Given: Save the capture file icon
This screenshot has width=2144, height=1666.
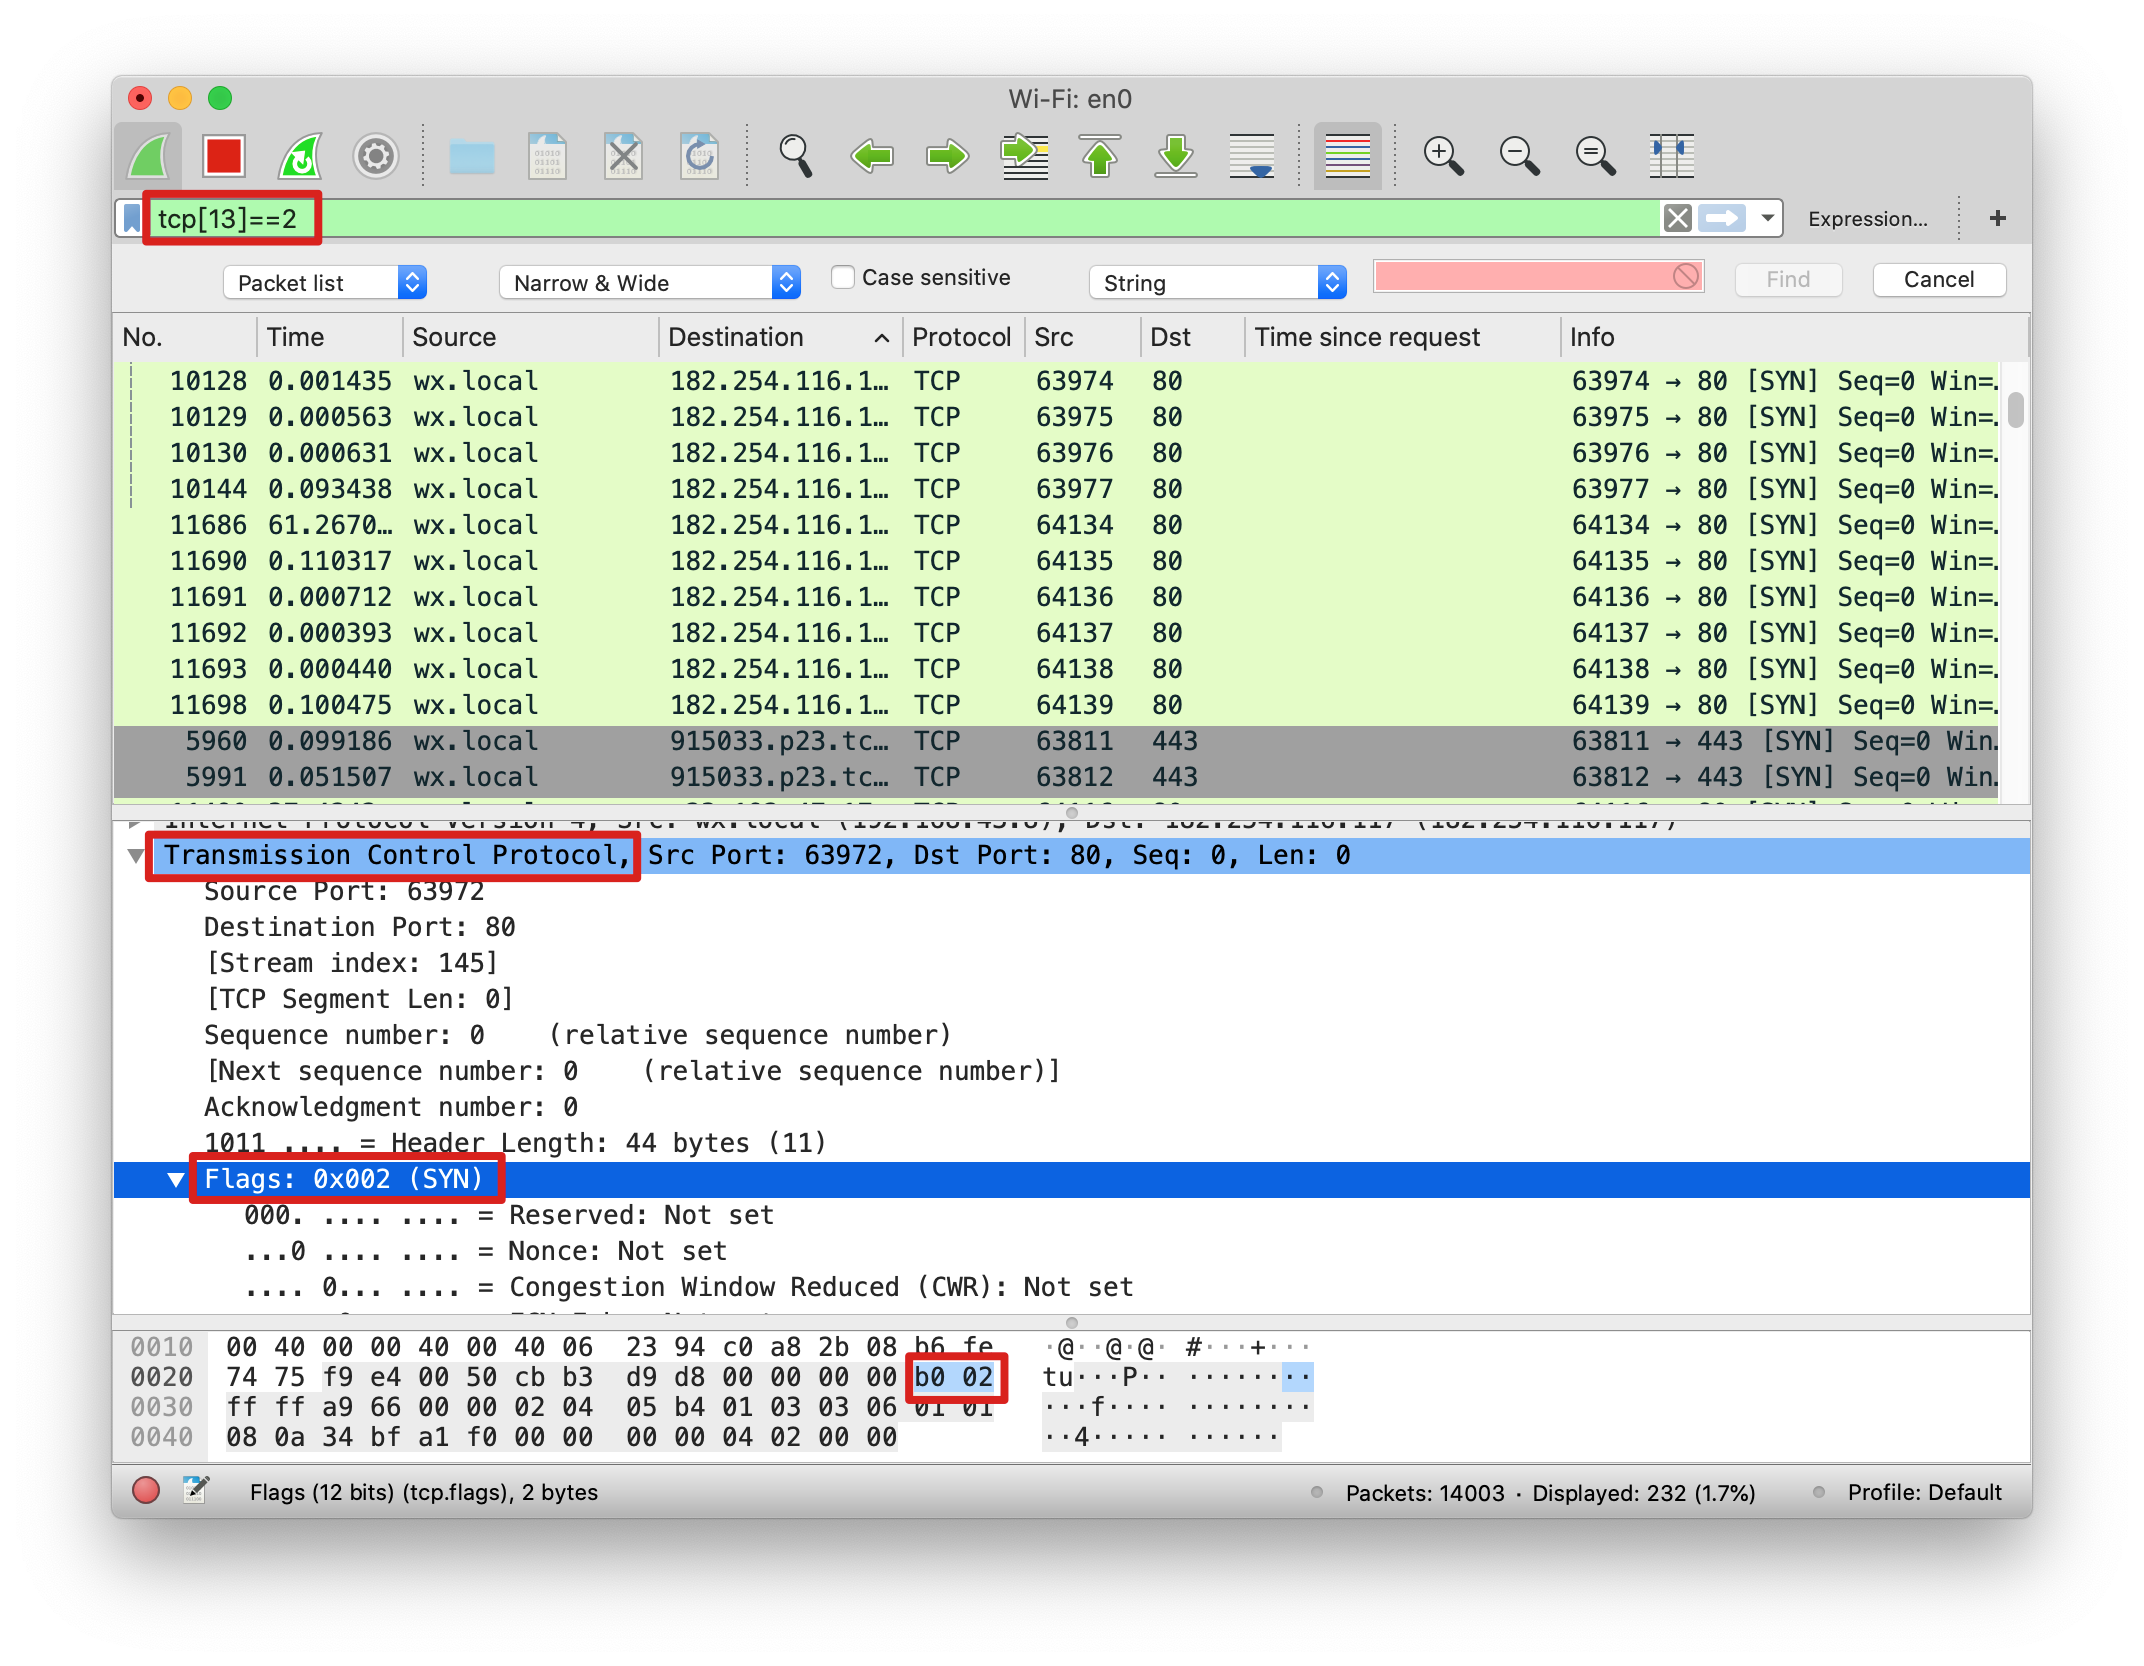Looking at the screenshot, I should pos(547,156).
